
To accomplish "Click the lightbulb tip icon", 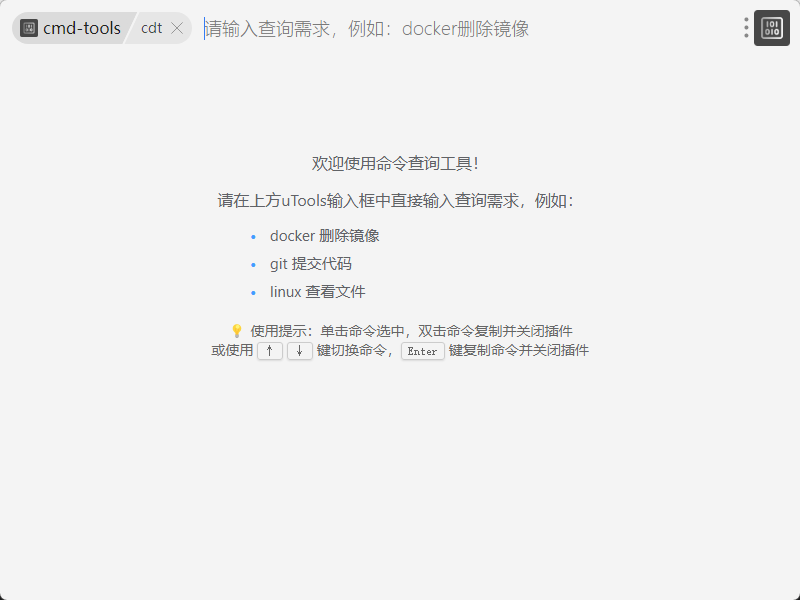I will point(237,330).
